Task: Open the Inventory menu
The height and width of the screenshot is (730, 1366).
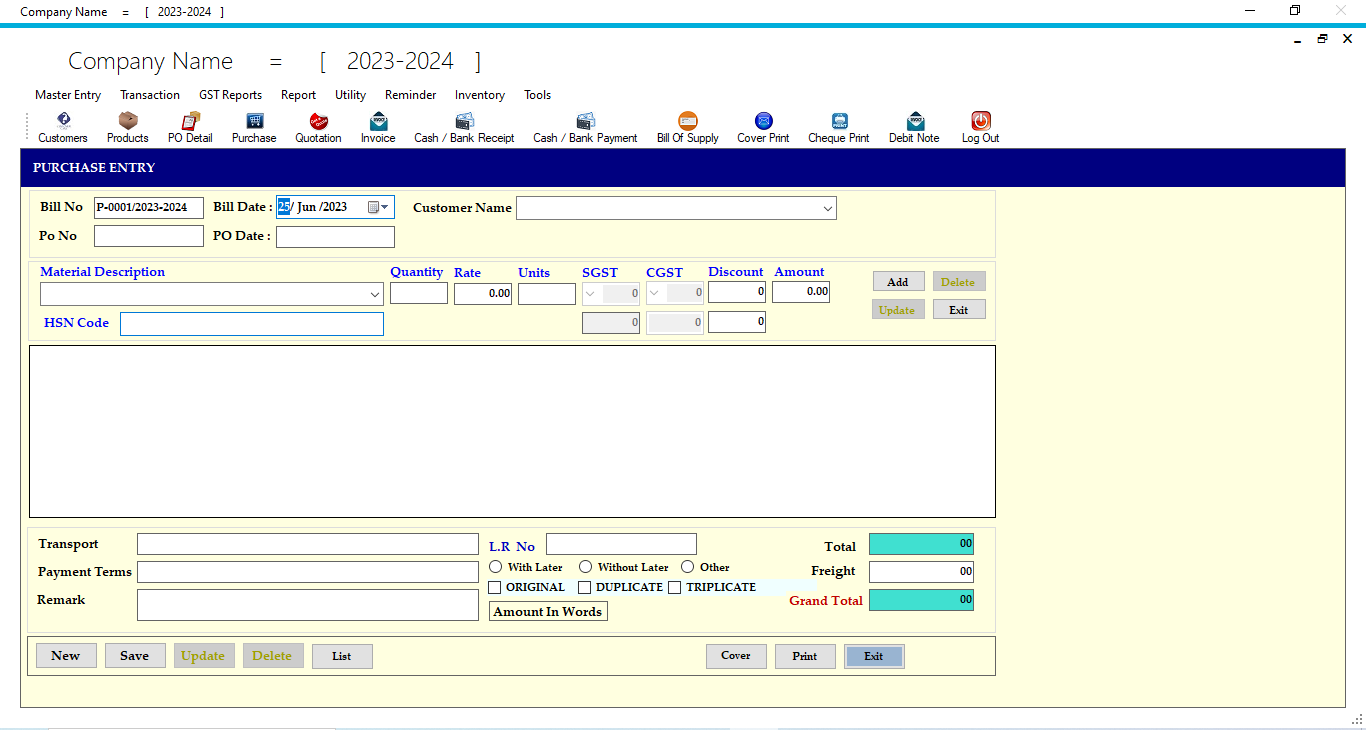Action: pos(479,94)
